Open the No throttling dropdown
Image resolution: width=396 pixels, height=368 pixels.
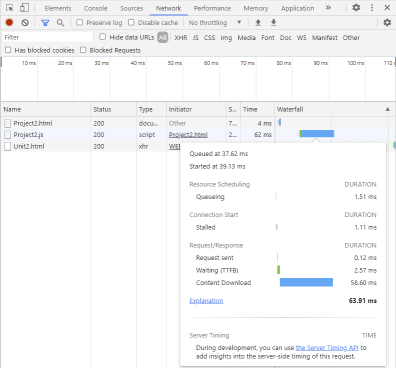215,23
